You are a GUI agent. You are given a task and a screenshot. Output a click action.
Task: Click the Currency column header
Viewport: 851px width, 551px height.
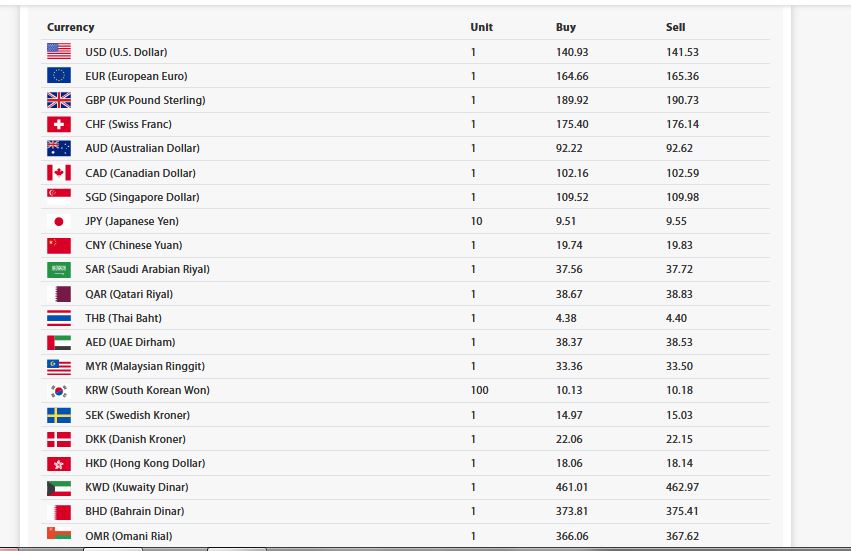point(71,27)
